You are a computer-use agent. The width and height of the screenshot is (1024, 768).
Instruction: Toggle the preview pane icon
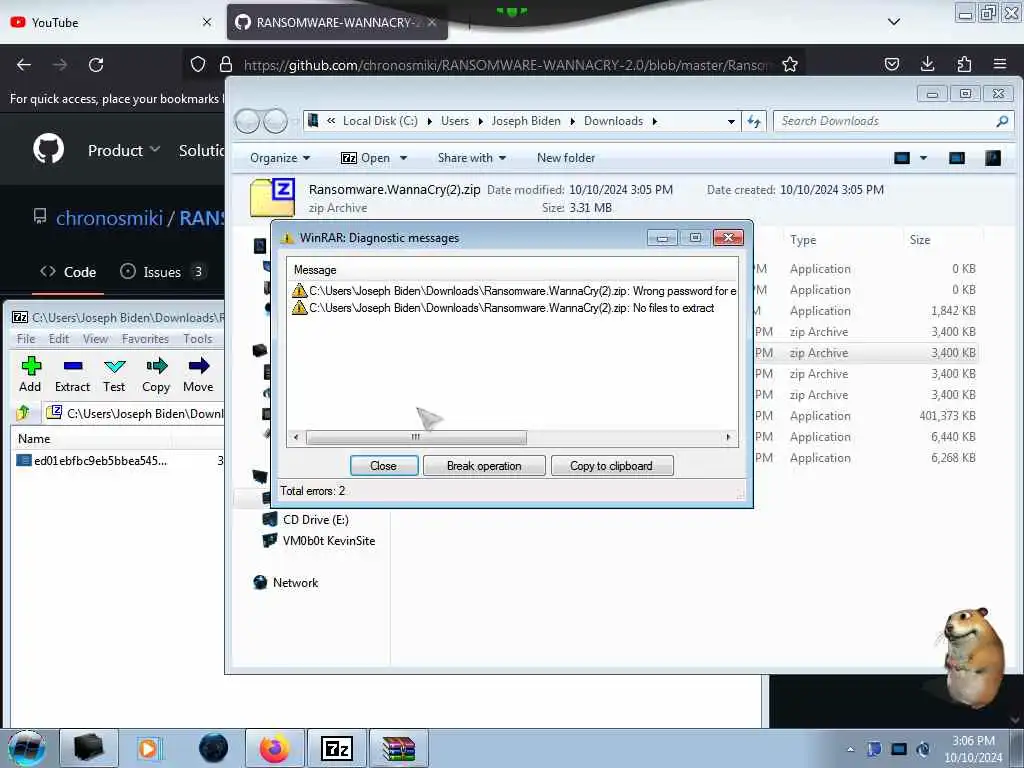click(x=957, y=158)
